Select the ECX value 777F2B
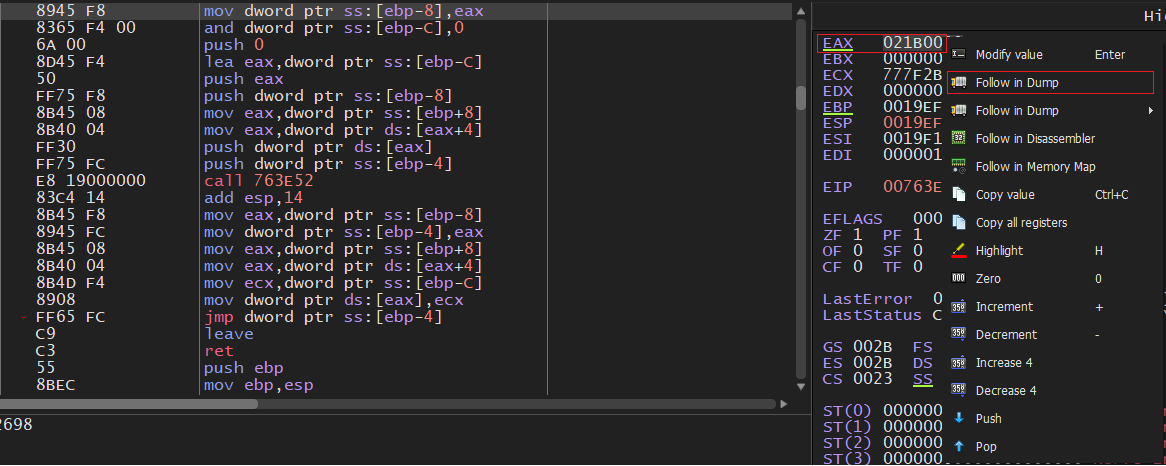 point(912,75)
